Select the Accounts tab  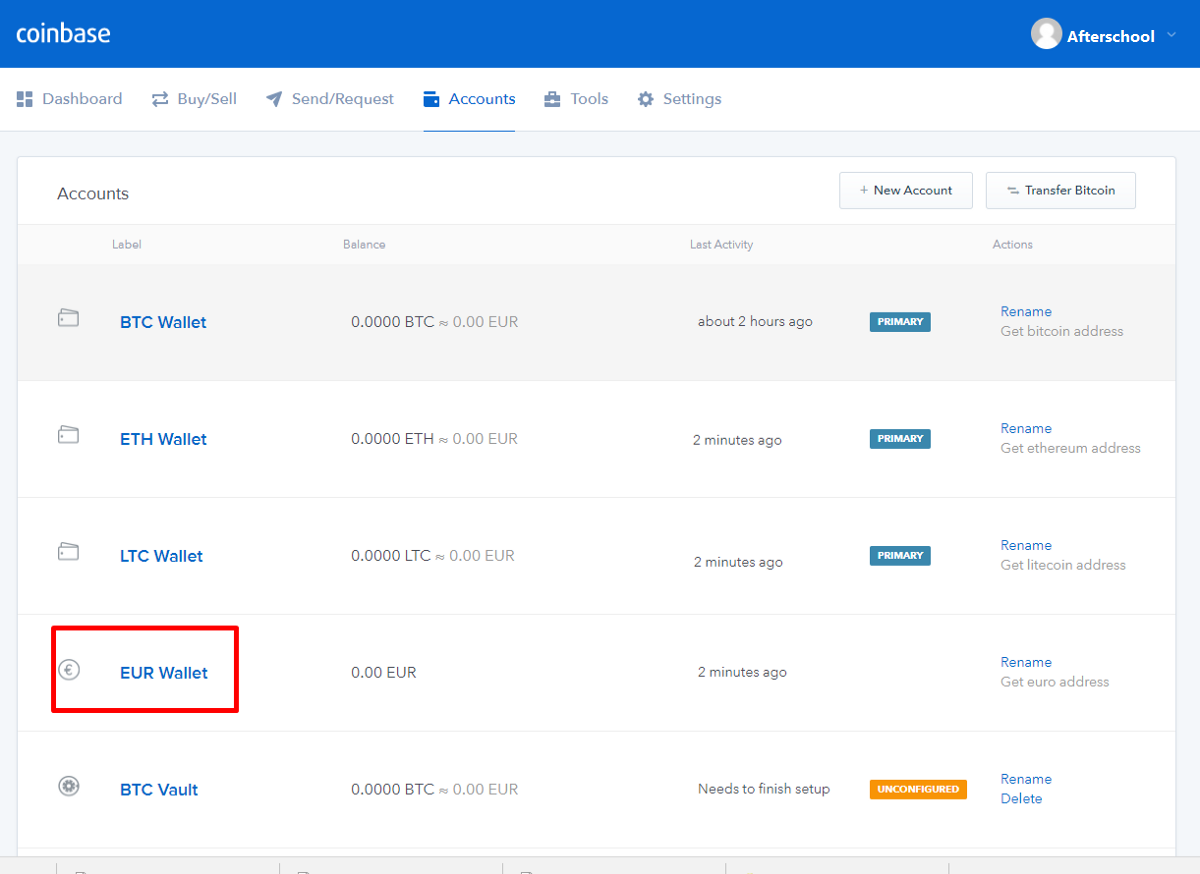tap(469, 99)
